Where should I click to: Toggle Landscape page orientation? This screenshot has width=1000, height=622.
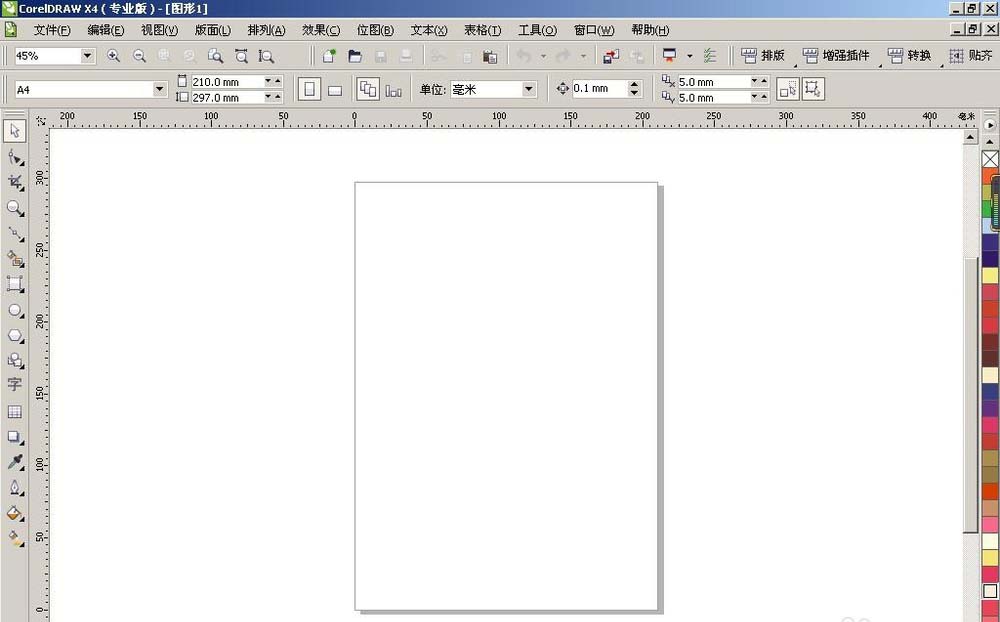pos(335,90)
